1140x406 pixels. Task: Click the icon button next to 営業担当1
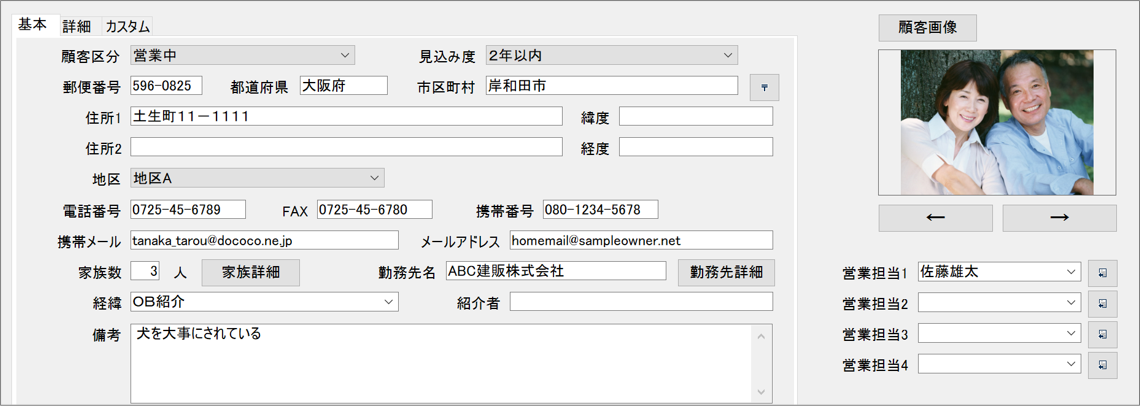click(x=1102, y=272)
